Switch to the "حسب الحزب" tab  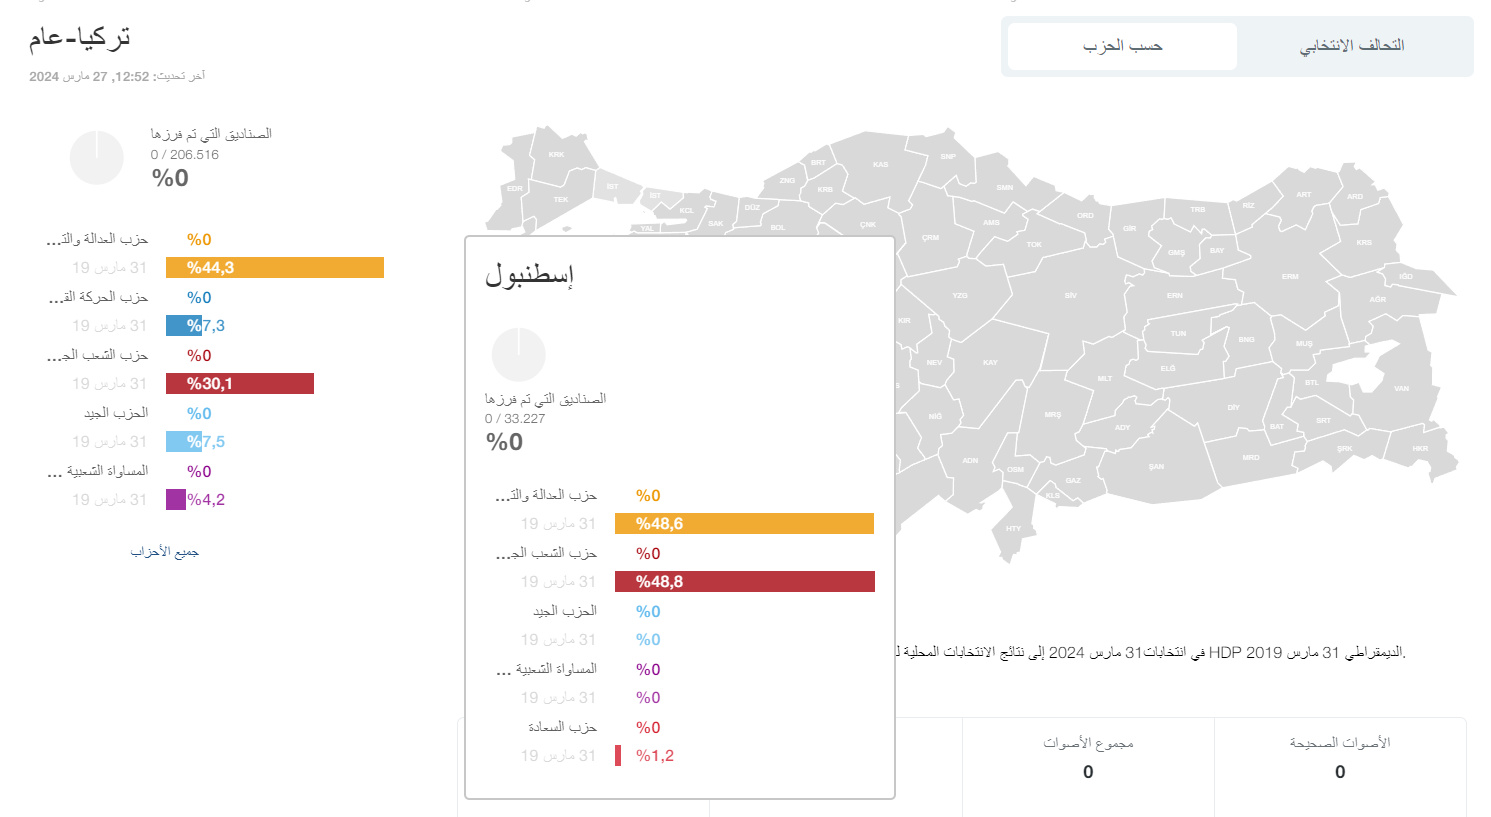pyautogui.click(x=1122, y=46)
